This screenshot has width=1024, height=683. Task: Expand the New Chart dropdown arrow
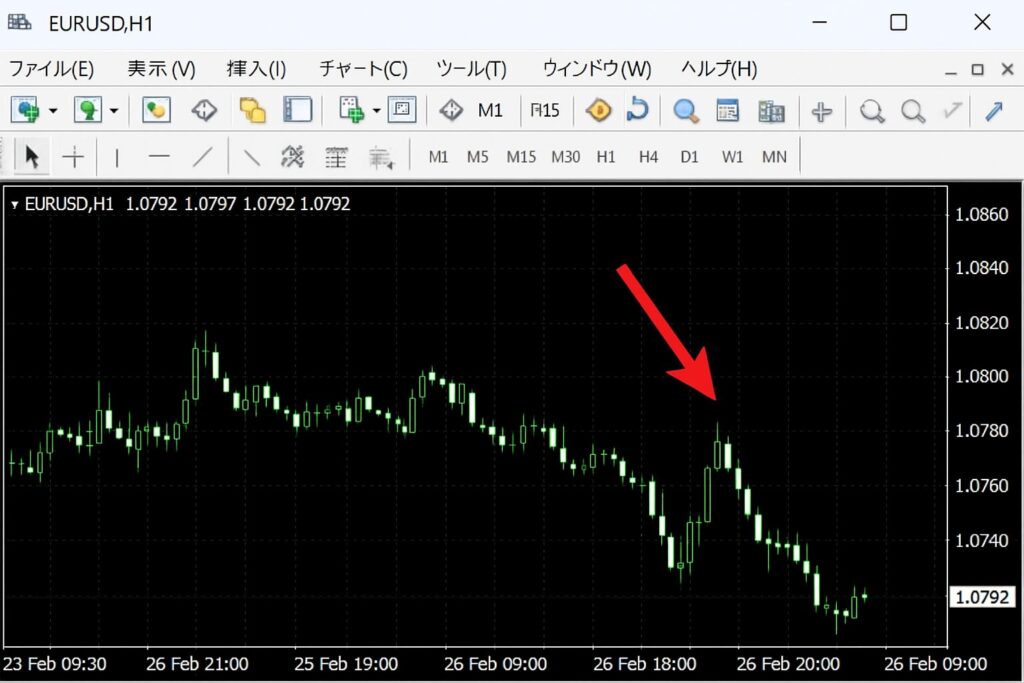pos(50,110)
